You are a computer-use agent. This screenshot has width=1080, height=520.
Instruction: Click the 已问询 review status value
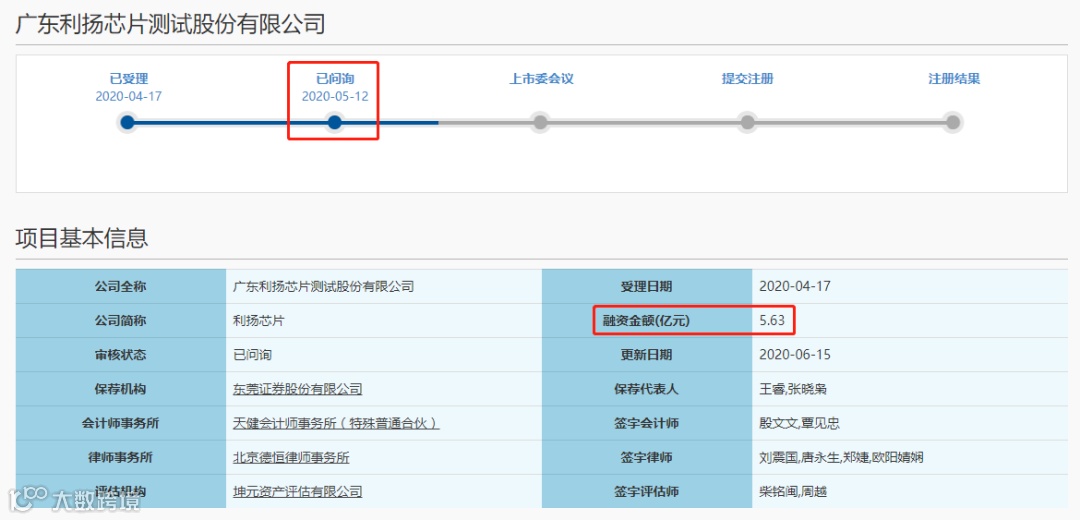pyautogui.click(x=252, y=355)
